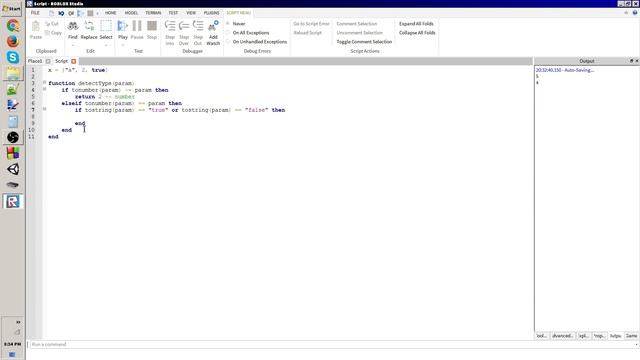Switch to the Output bottom panel tab

coord(616,336)
